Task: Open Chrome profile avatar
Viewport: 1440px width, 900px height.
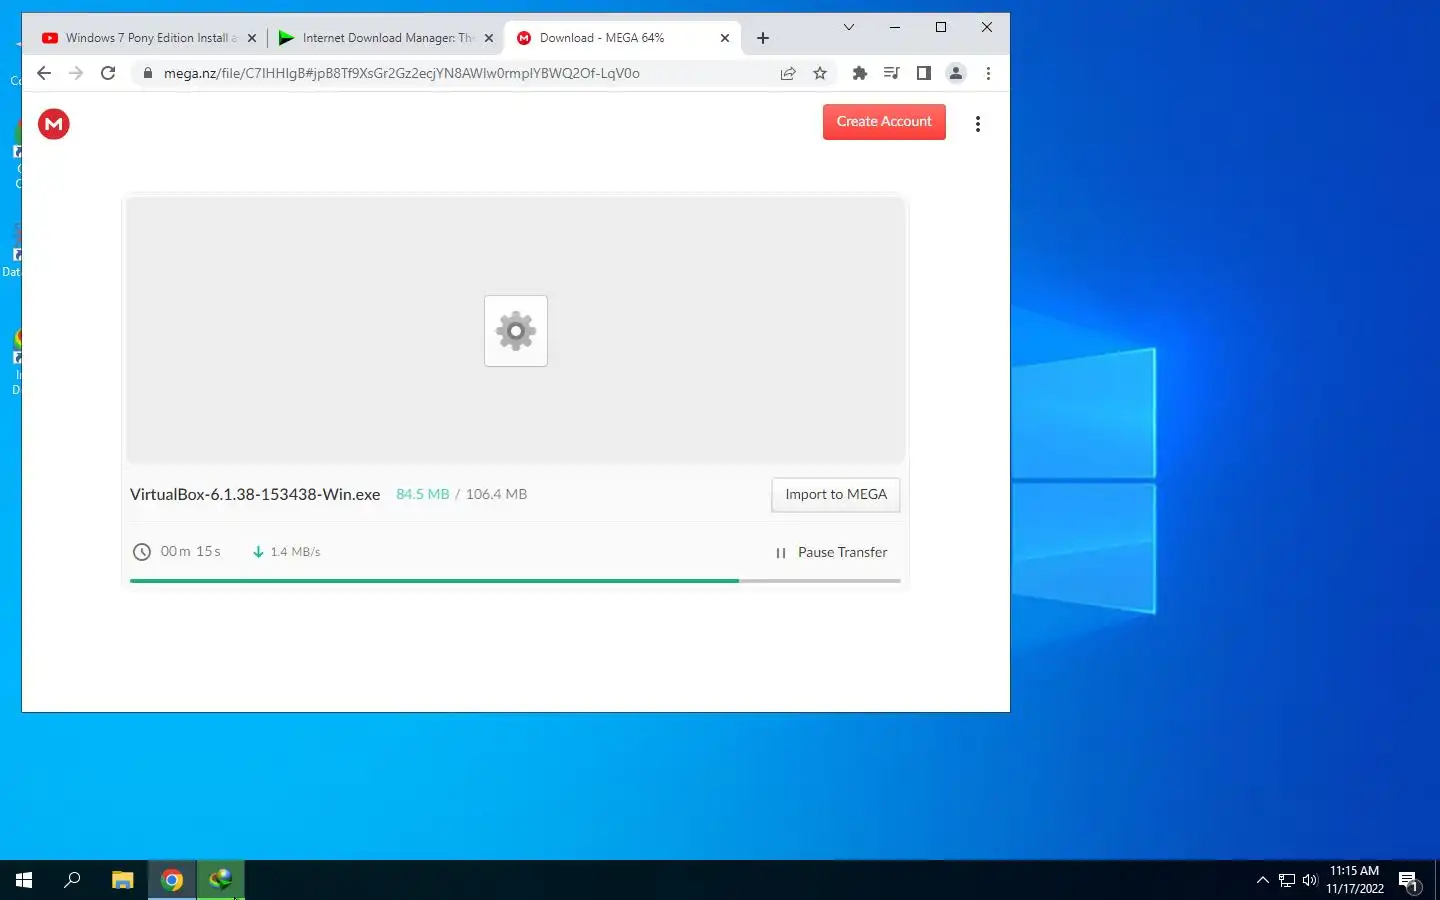Action: (x=956, y=73)
